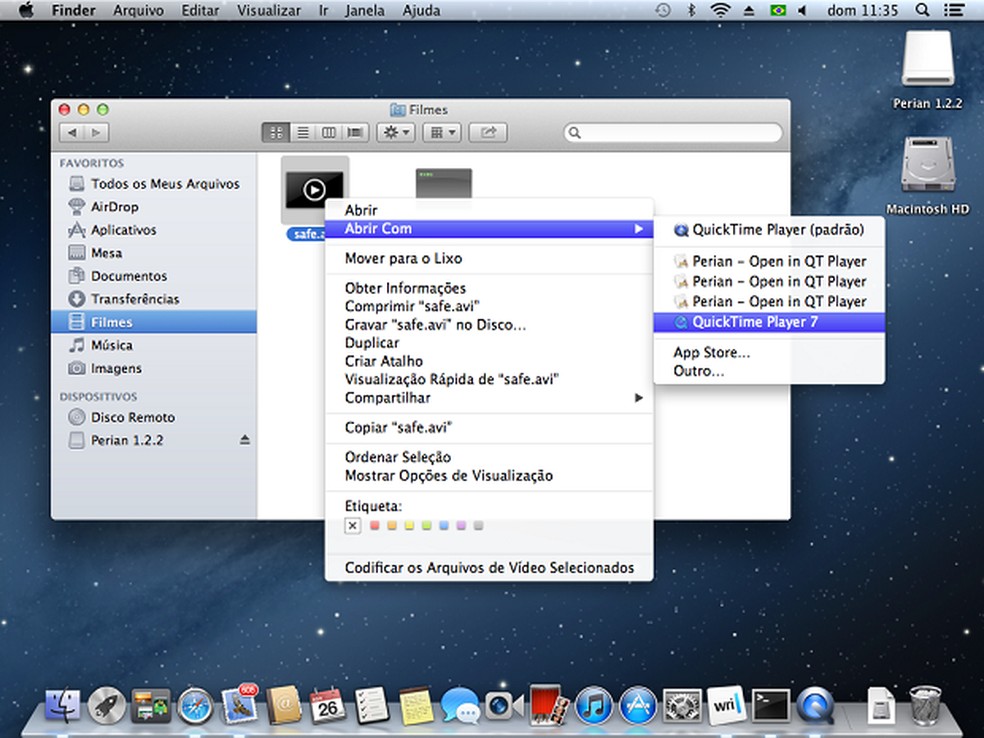Clear the label with the X etiqueta option
Screen dimensions: 984x738
(353, 525)
